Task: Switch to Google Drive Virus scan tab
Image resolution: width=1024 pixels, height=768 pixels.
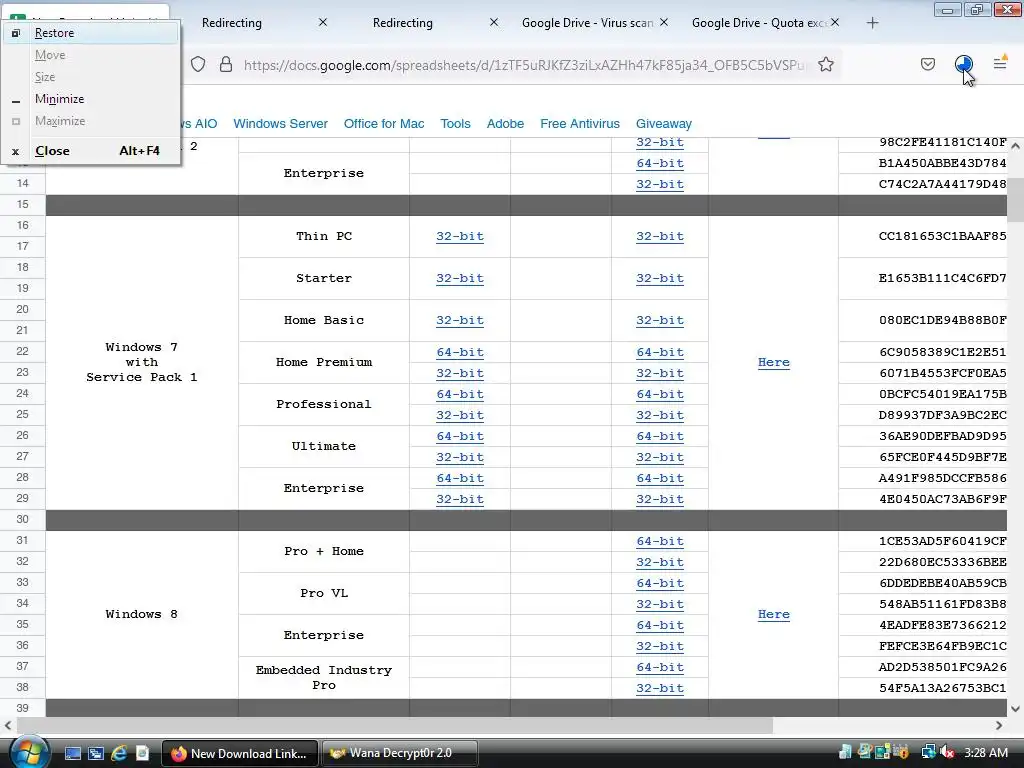Action: (x=587, y=23)
